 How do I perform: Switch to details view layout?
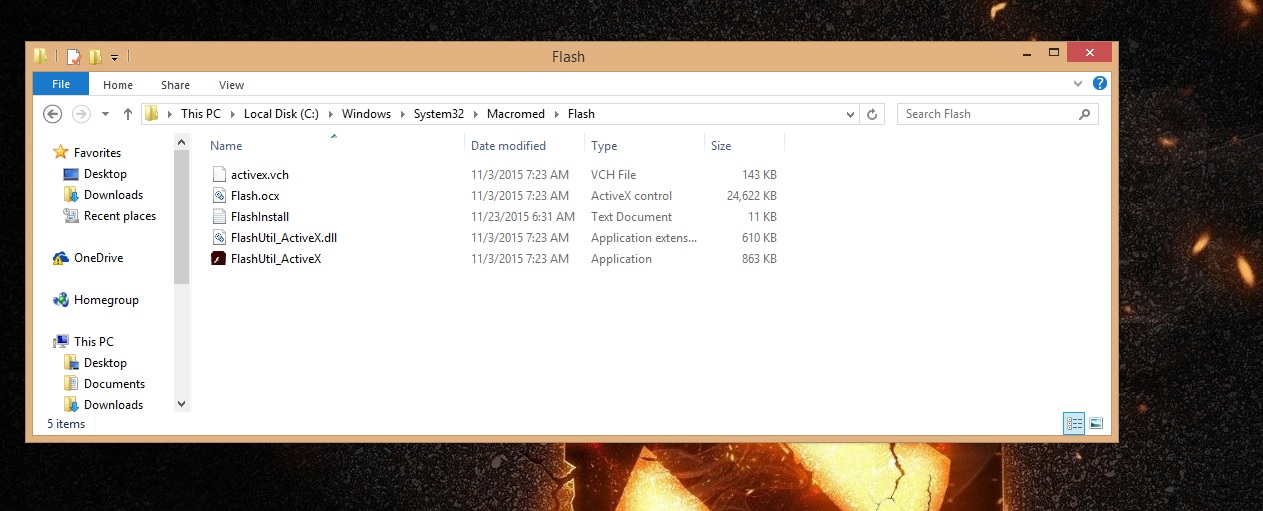(1074, 424)
